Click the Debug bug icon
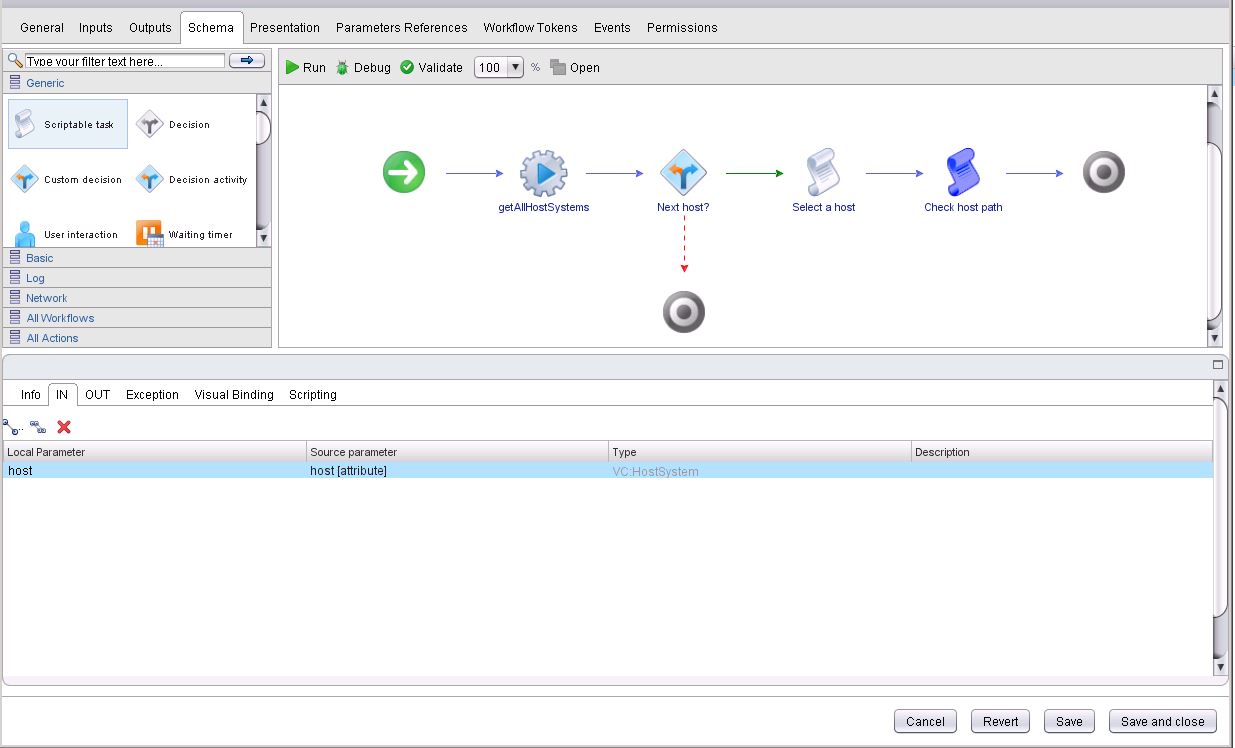1235x748 pixels. [x=343, y=68]
